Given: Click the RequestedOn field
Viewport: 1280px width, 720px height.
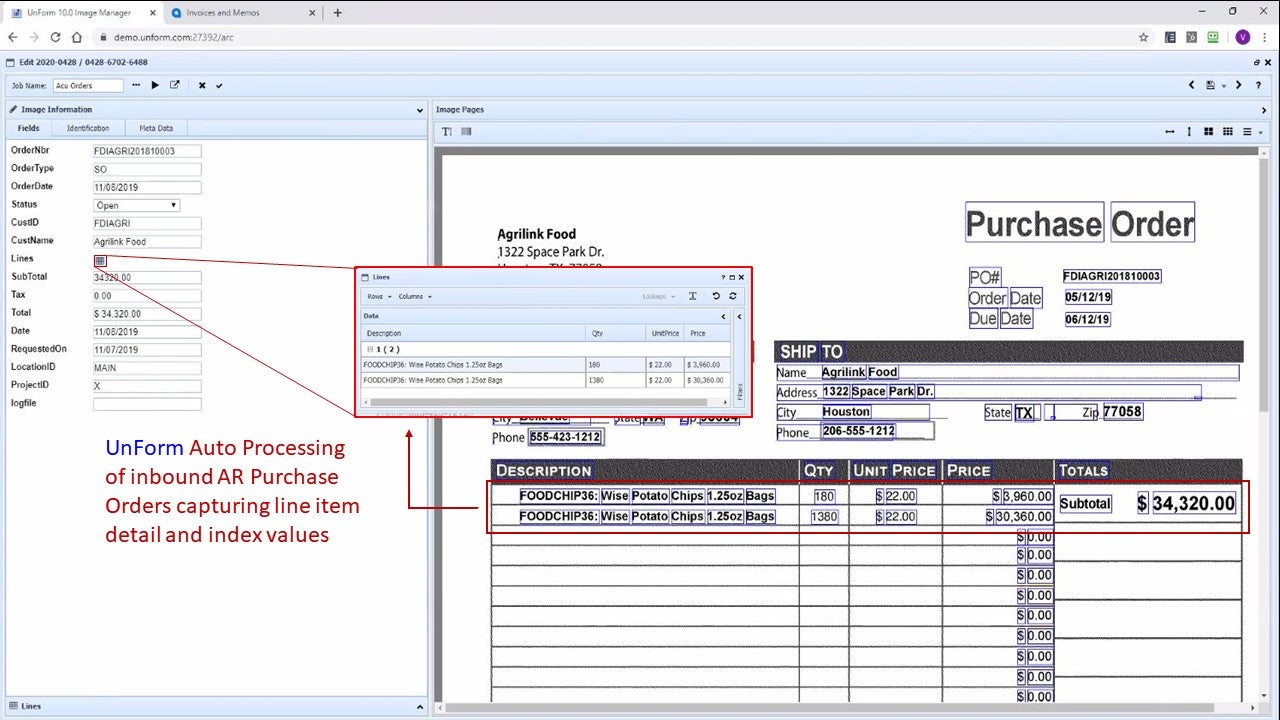Looking at the screenshot, I should tap(147, 349).
